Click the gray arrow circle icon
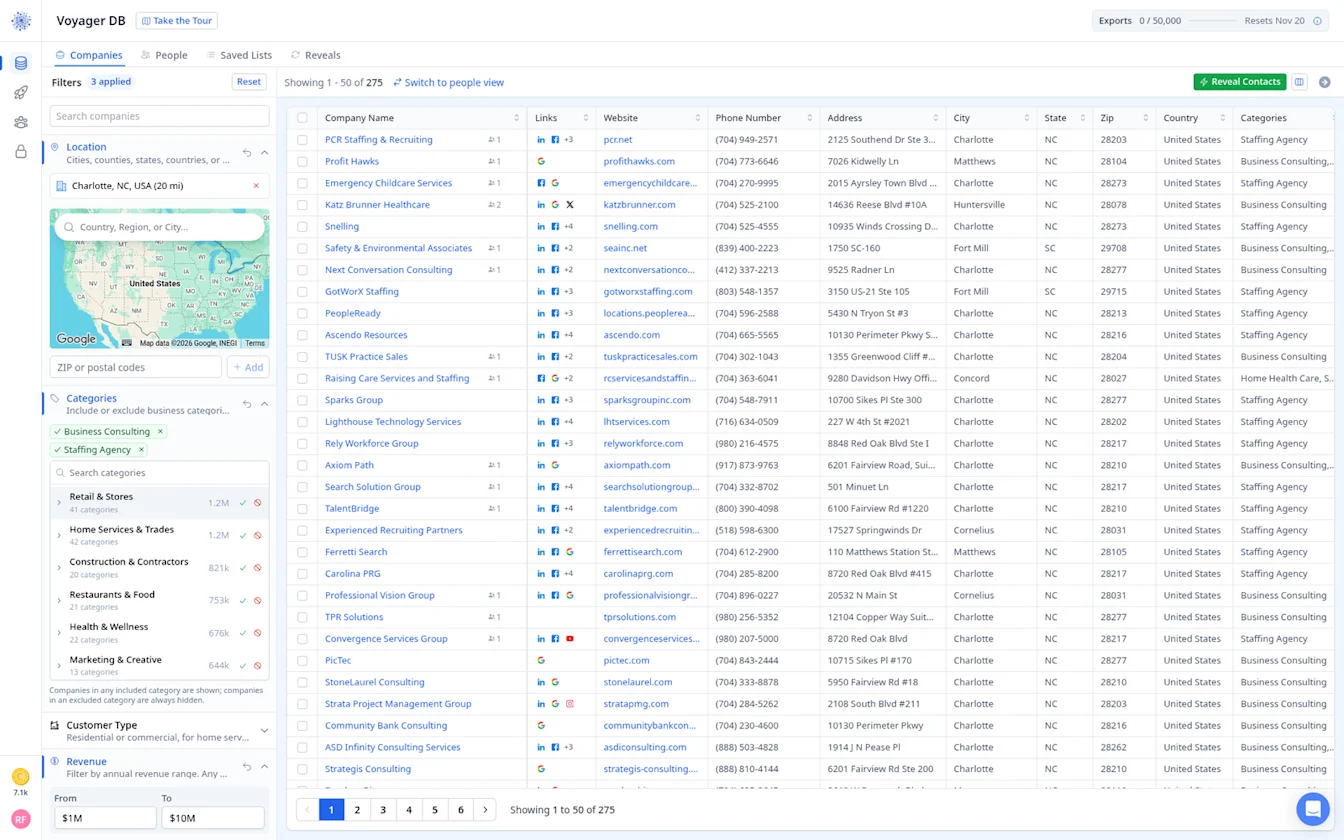 1324,82
